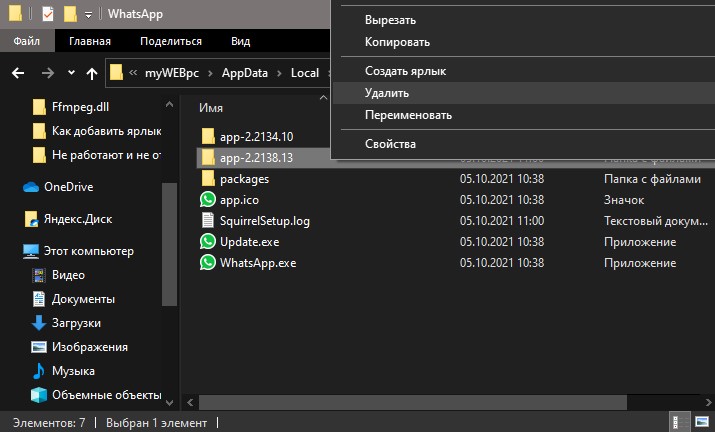This screenshot has height=432, width=715.
Task: Switch to the Вид ribbon tab
Action: point(240,41)
